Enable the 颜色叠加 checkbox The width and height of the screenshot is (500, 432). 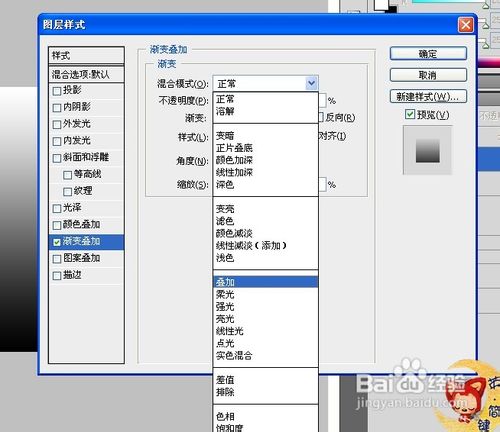pos(57,225)
